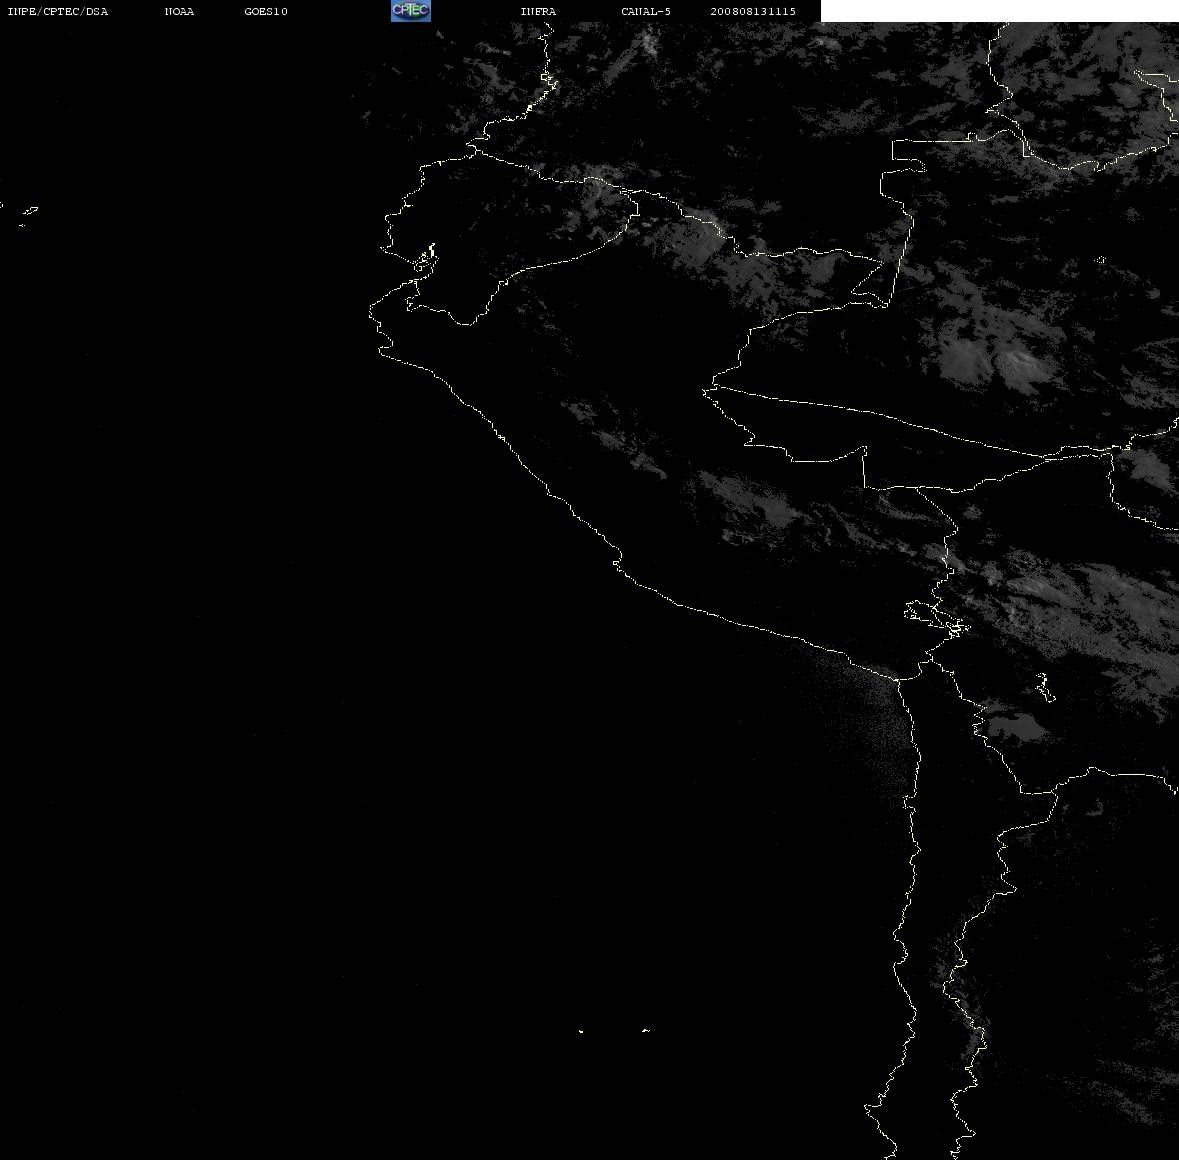The image size is (1179, 1160).
Task: Click the 200808131115 timestamp text
Action: [753, 11]
